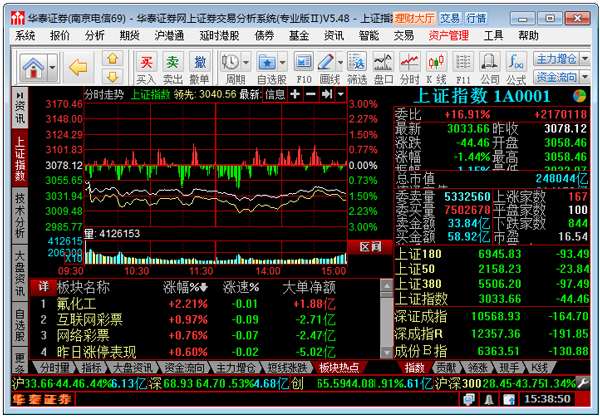Screen dimensions: 600x417
Task: Click the X10 volume scale label
Action: coord(73,259)
